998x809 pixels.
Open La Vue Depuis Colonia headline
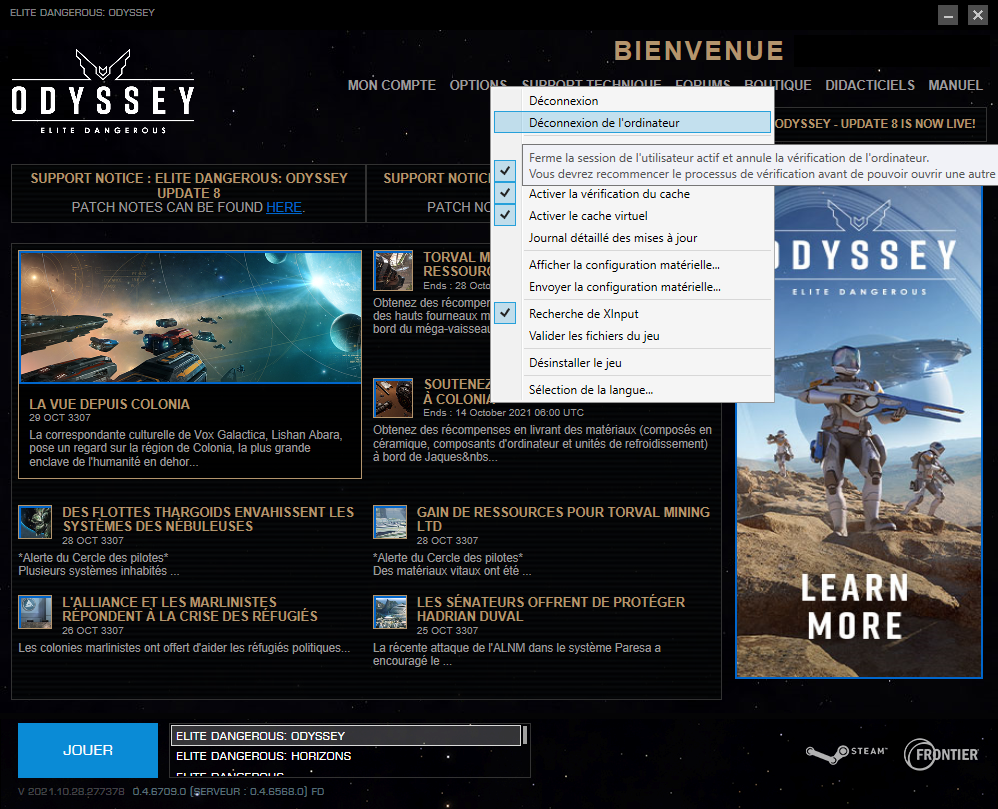coord(109,404)
